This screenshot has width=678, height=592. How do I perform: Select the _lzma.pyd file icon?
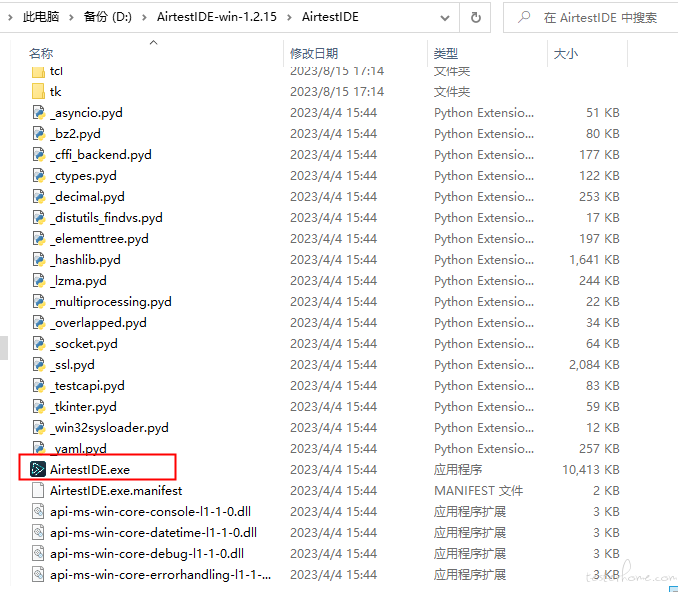click(x=38, y=281)
